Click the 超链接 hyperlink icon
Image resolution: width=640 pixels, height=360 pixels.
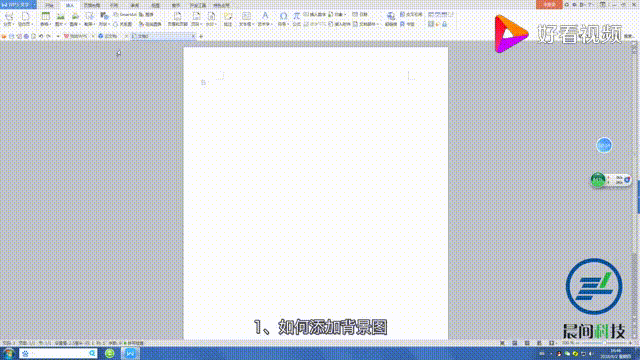coord(391,19)
